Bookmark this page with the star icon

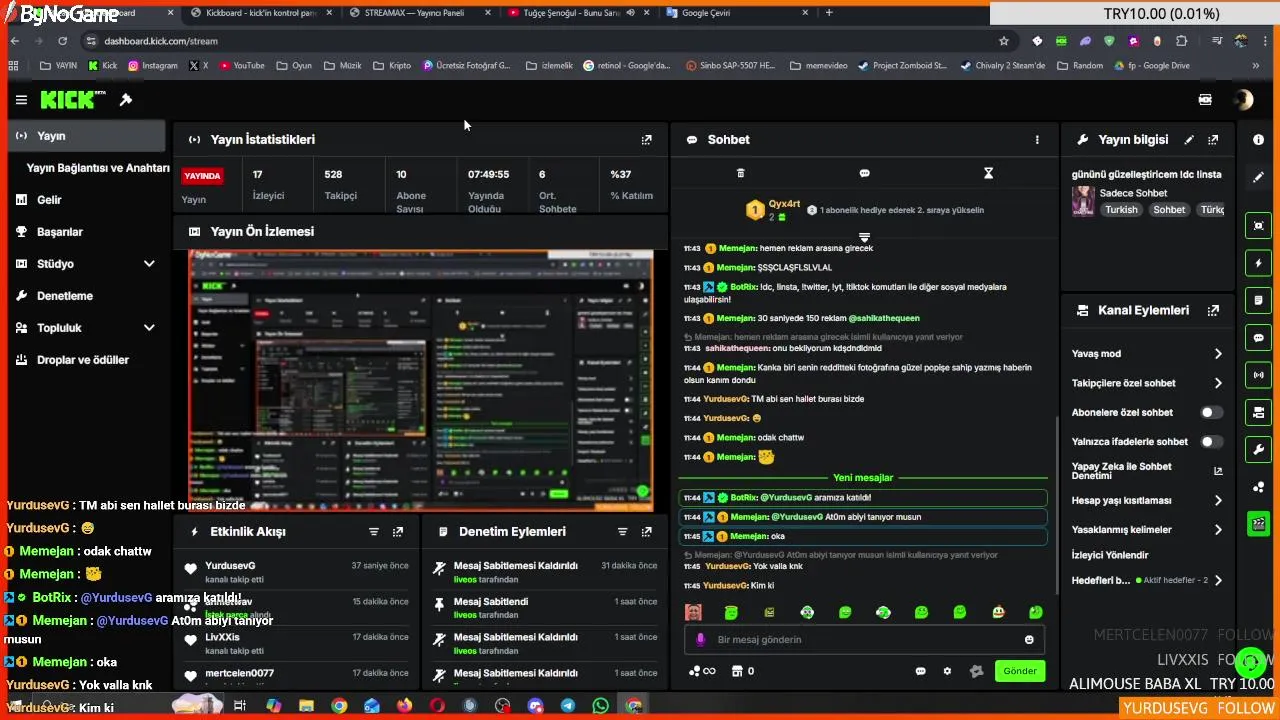point(1004,41)
